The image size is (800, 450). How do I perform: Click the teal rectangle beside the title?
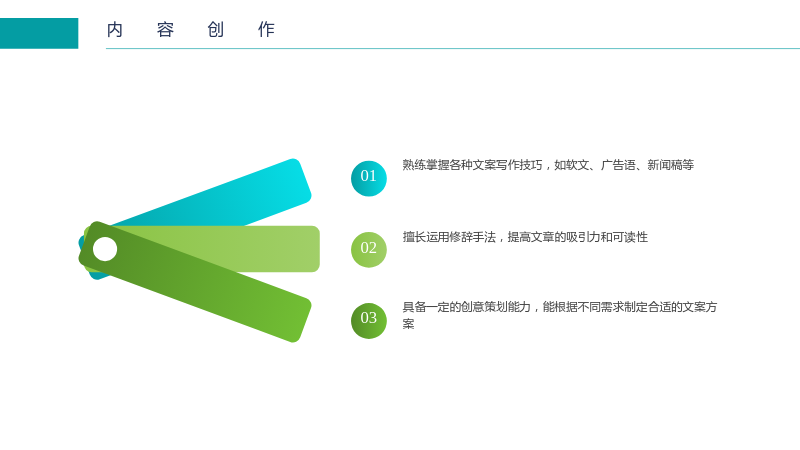tap(39, 33)
